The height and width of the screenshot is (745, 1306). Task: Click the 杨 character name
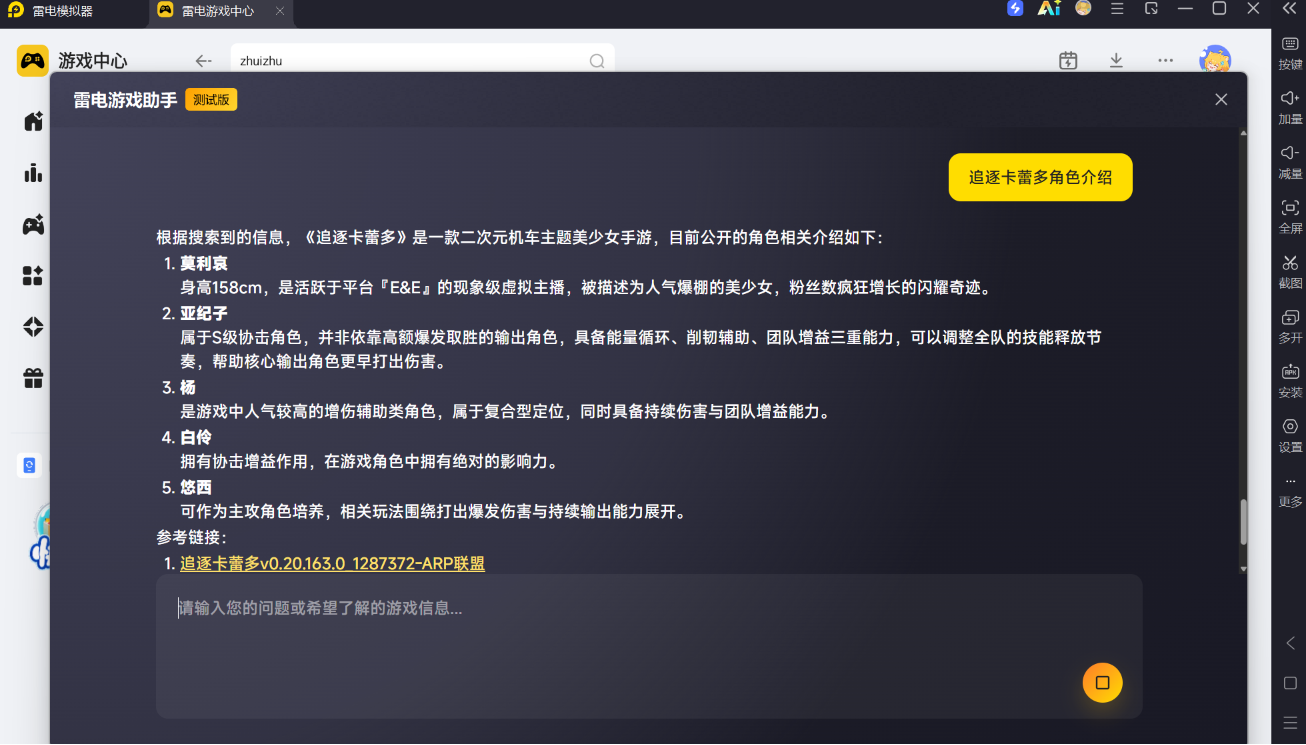click(188, 387)
